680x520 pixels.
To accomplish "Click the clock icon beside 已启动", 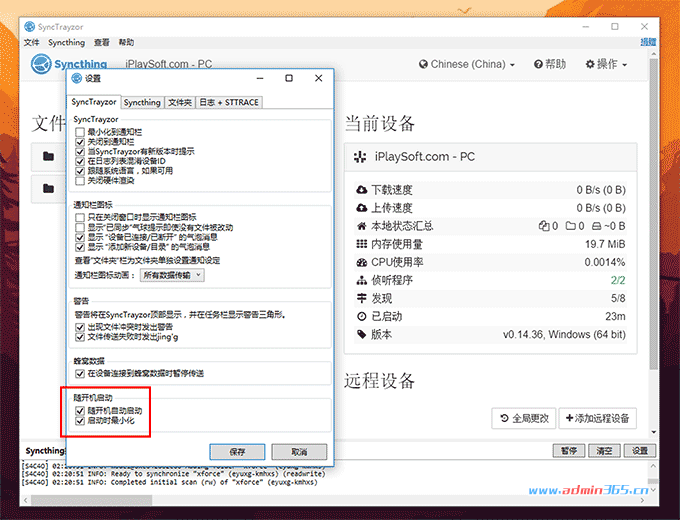I will point(362,317).
